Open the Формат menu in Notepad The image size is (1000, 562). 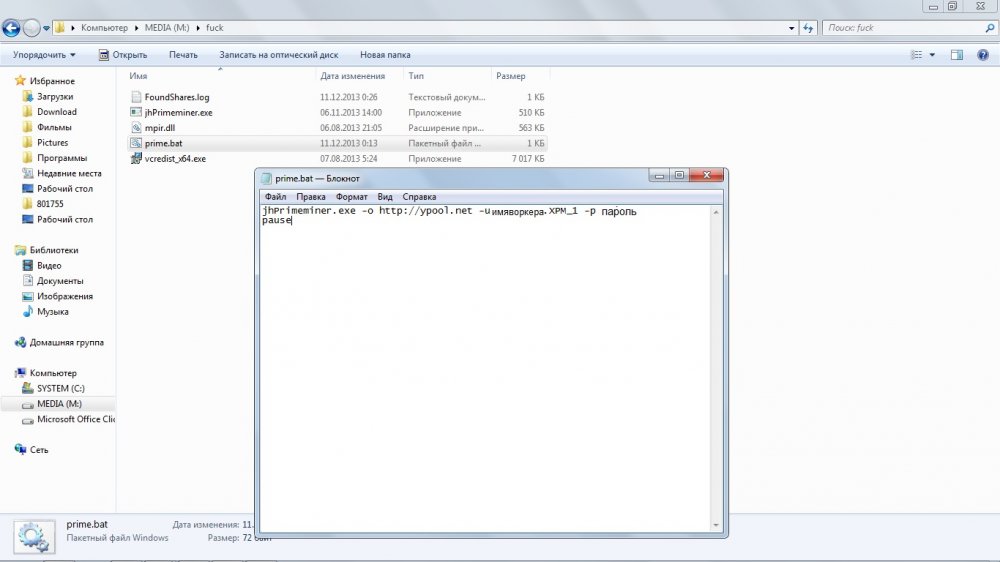(351, 197)
